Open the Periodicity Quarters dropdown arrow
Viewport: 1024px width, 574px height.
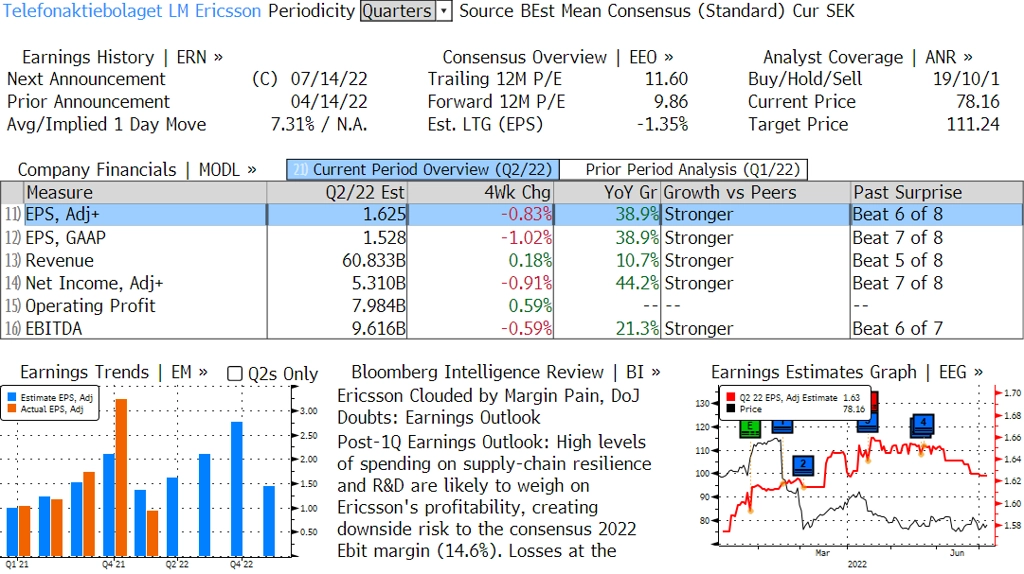[x=444, y=11]
